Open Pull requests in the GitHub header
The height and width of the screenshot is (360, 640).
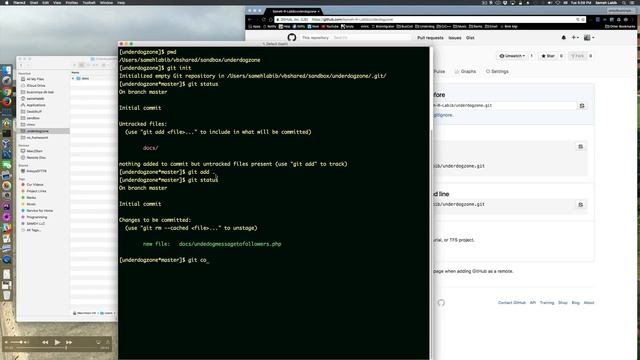pyautogui.click(x=430, y=38)
